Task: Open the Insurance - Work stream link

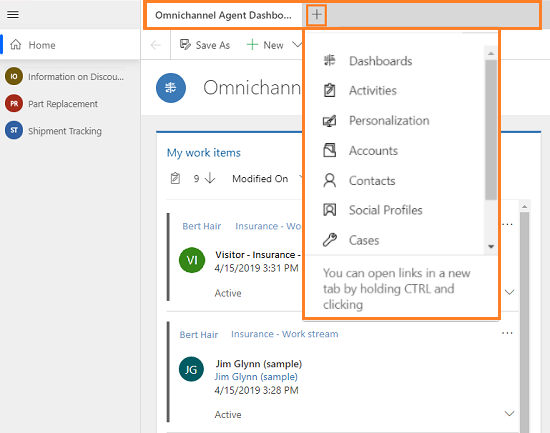Action: (284, 334)
